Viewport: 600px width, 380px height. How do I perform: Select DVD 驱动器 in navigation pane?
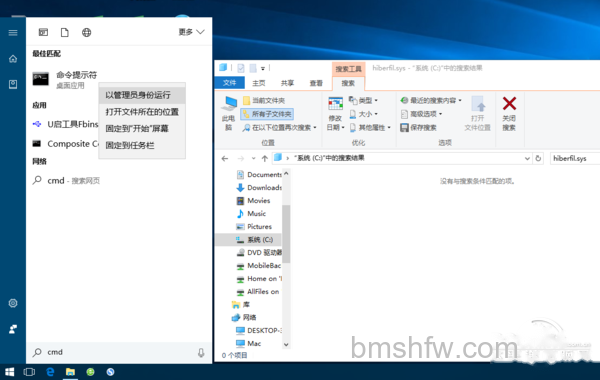click(x=259, y=253)
